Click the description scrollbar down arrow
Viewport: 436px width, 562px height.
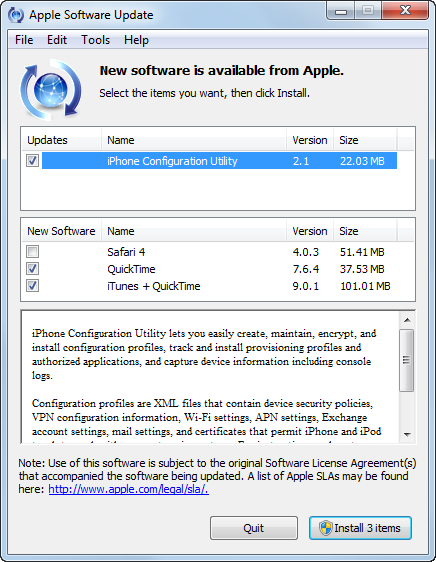(407, 434)
